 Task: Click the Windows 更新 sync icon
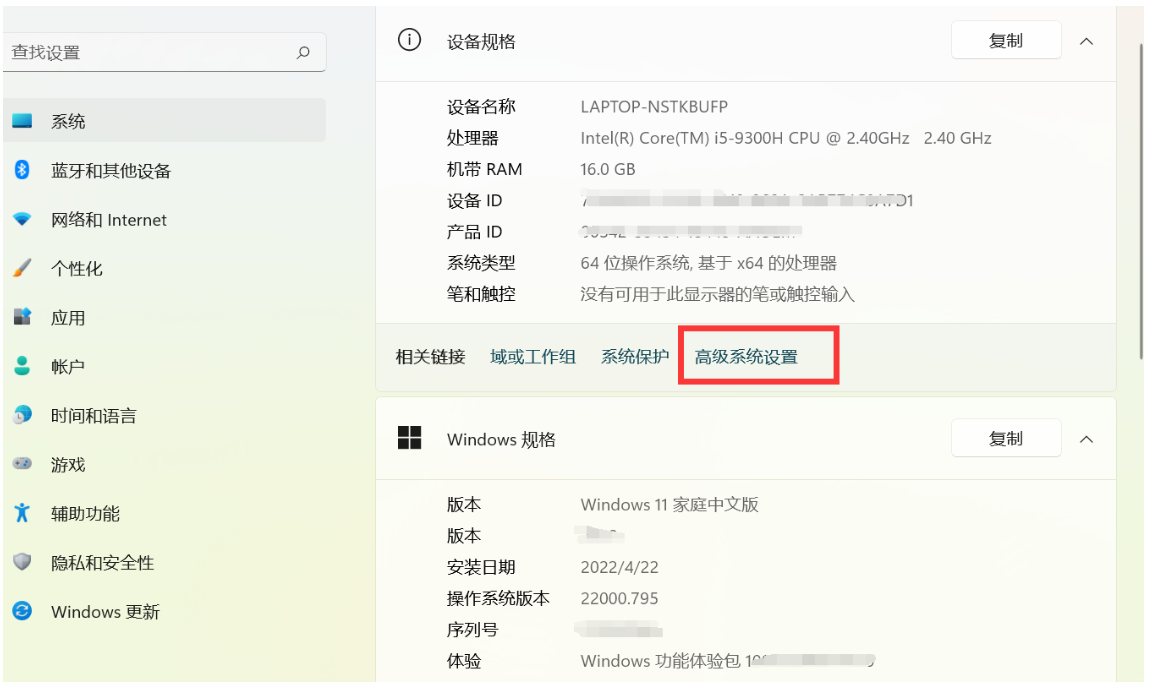pyautogui.click(x=22, y=611)
